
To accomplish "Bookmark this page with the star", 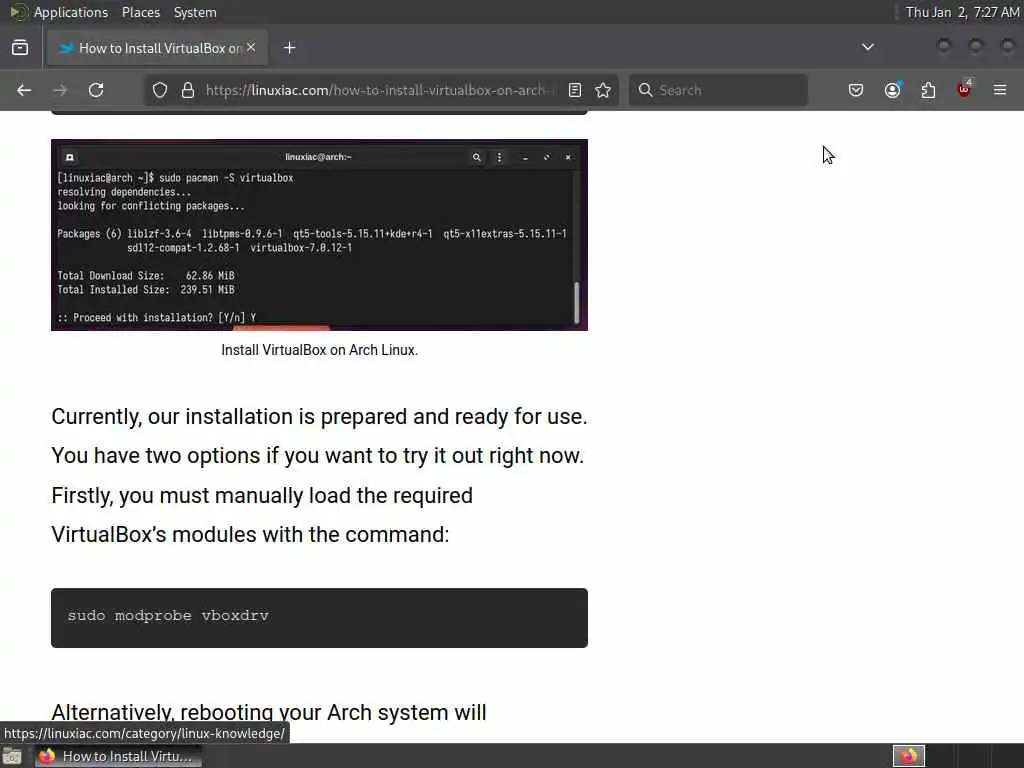I will click(603, 90).
